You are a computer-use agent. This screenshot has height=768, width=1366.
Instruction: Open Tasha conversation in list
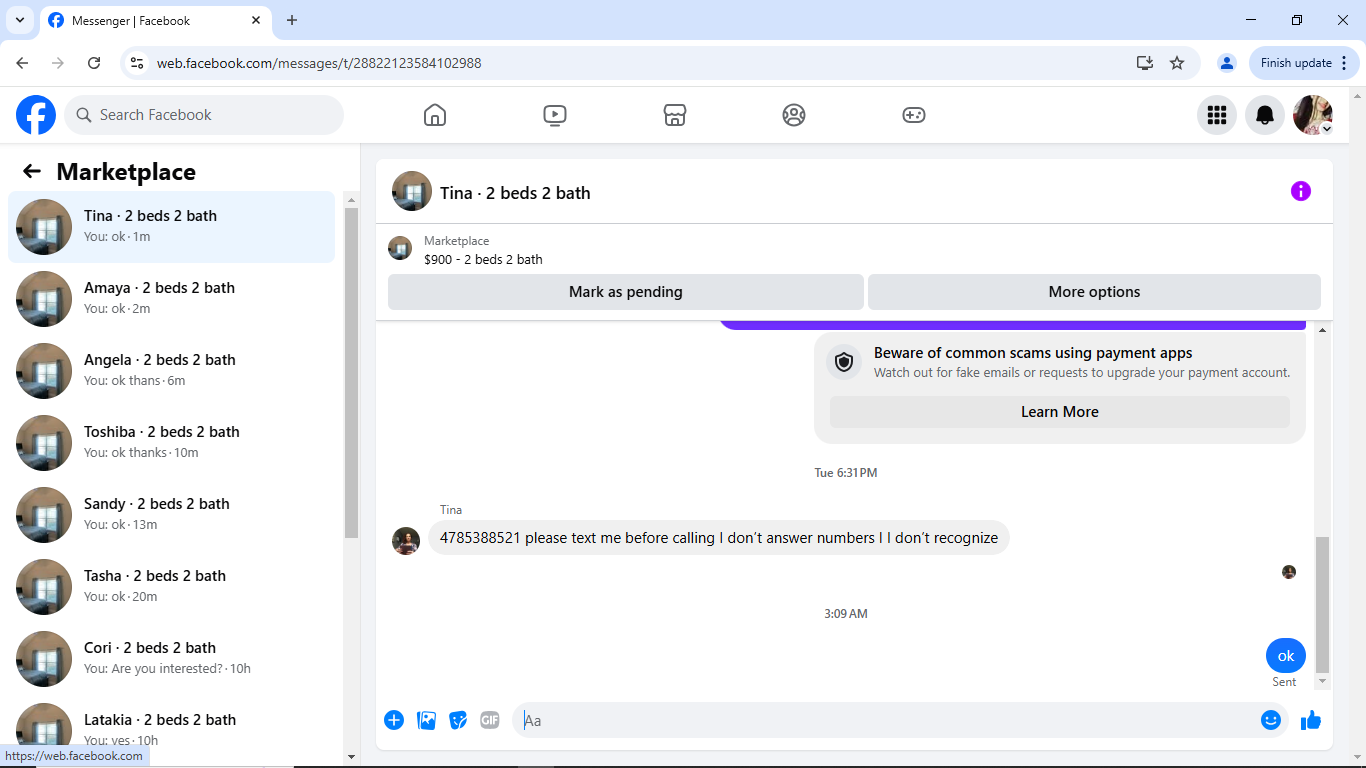171,587
